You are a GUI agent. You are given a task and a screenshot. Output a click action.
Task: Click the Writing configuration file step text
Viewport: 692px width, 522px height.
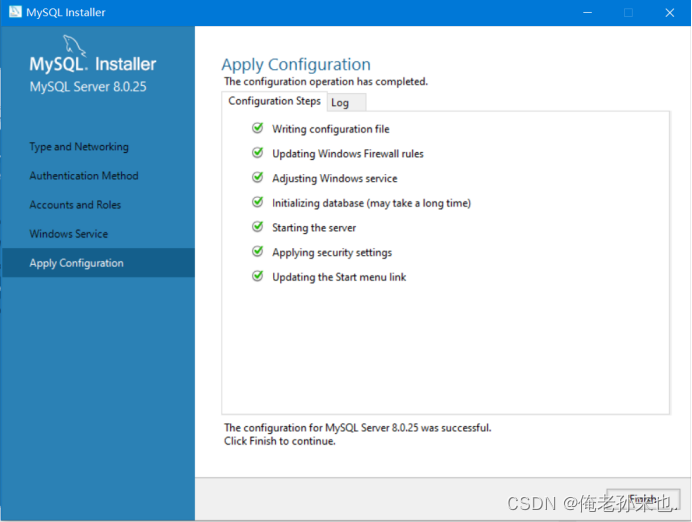(x=331, y=129)
